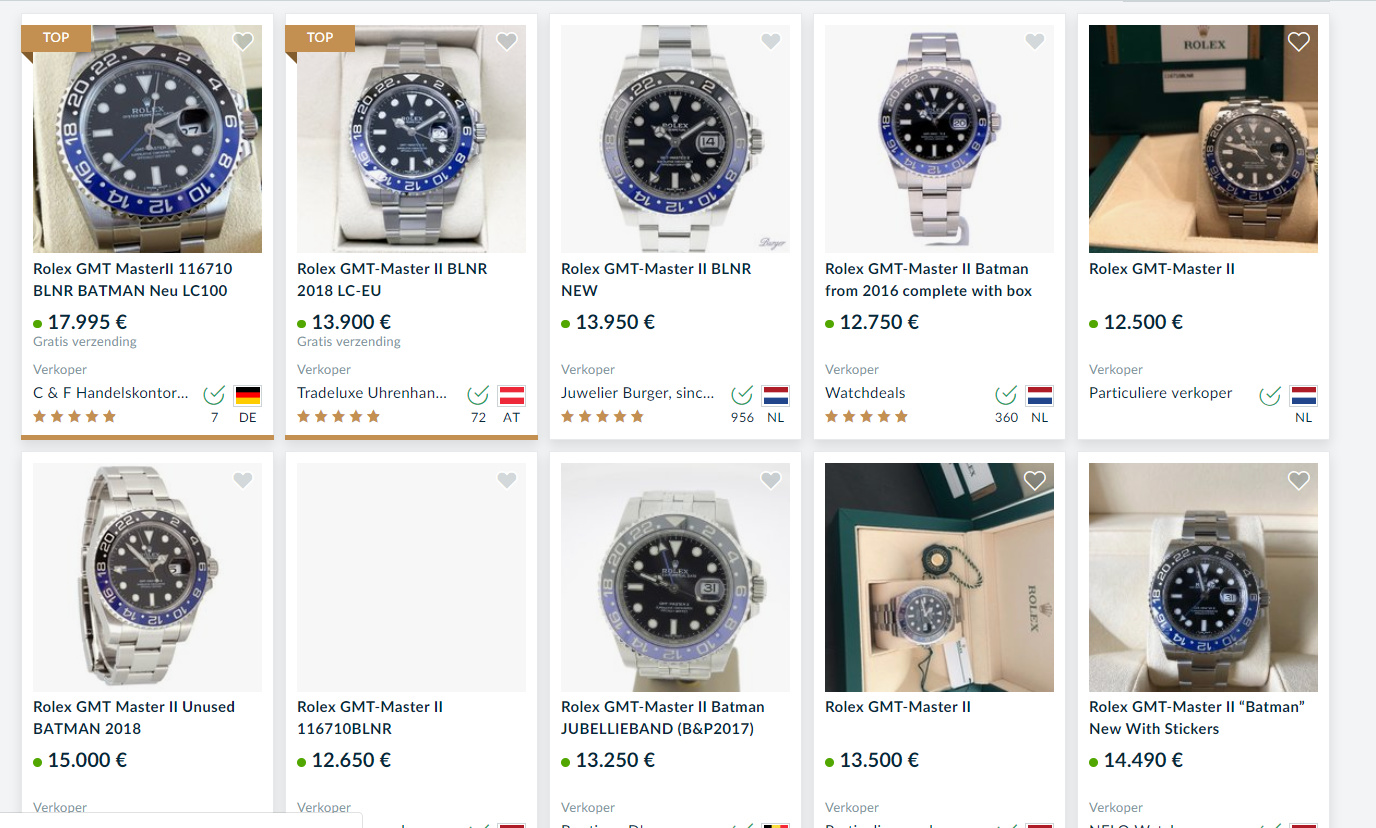Favorite the Batman JUBELLIEBAND listing

[x=770, y=481]
